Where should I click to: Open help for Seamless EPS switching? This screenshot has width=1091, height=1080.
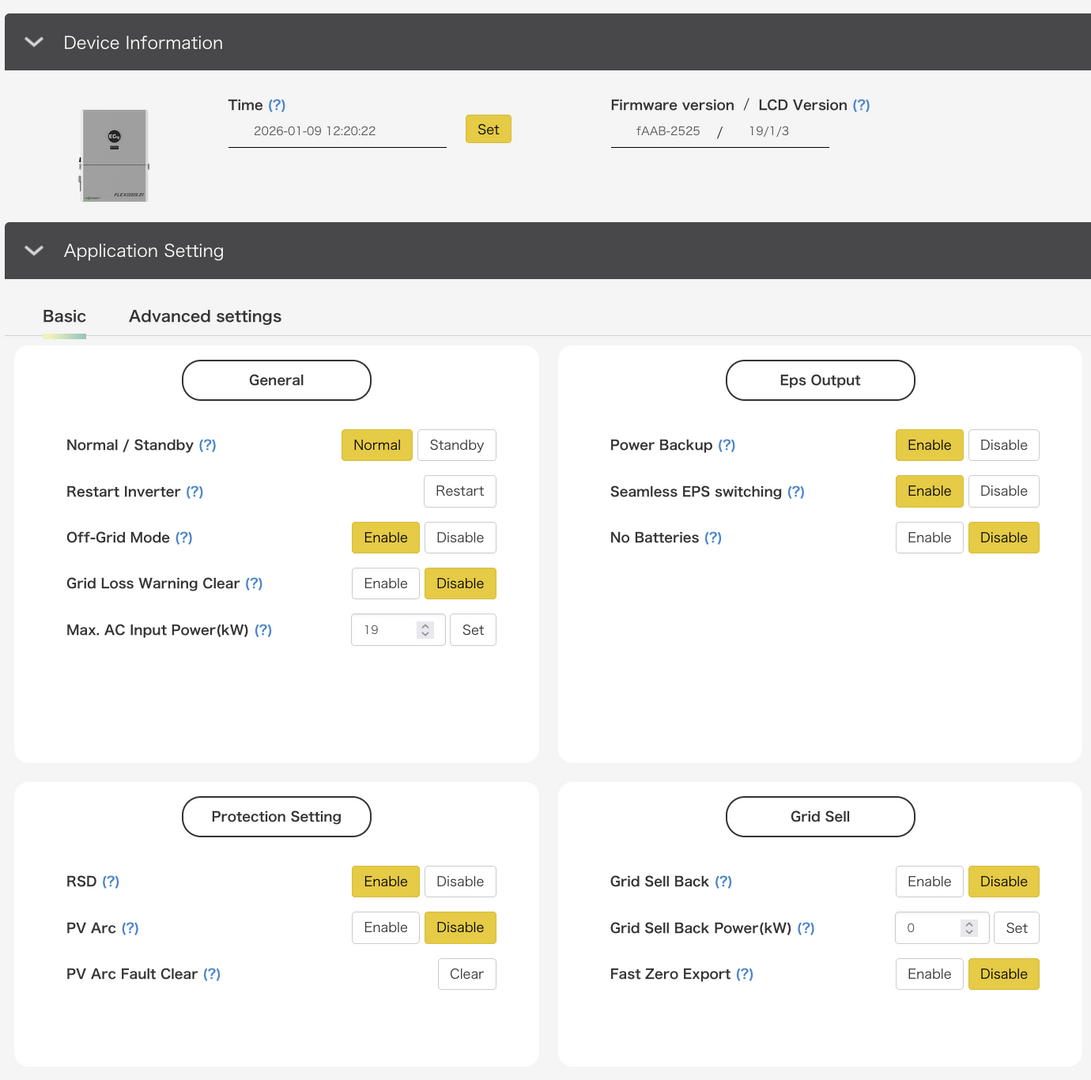[x=796, y=491]
